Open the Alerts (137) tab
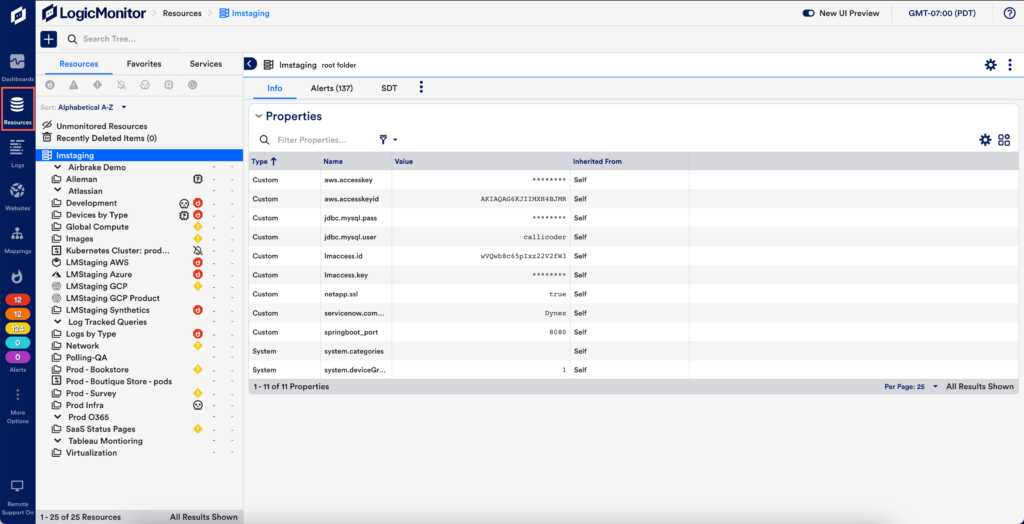Screen dimensions: 1024x524 pyautogui.click(x=332, y=88)
